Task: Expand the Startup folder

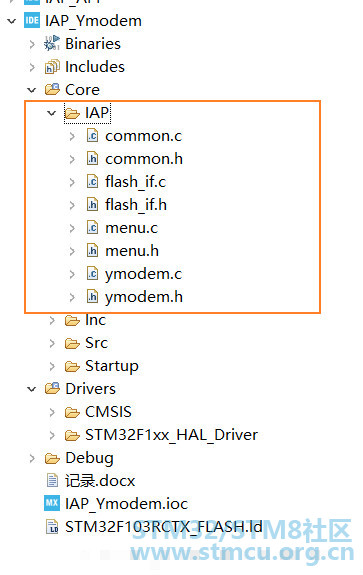Action: (52, 366)
